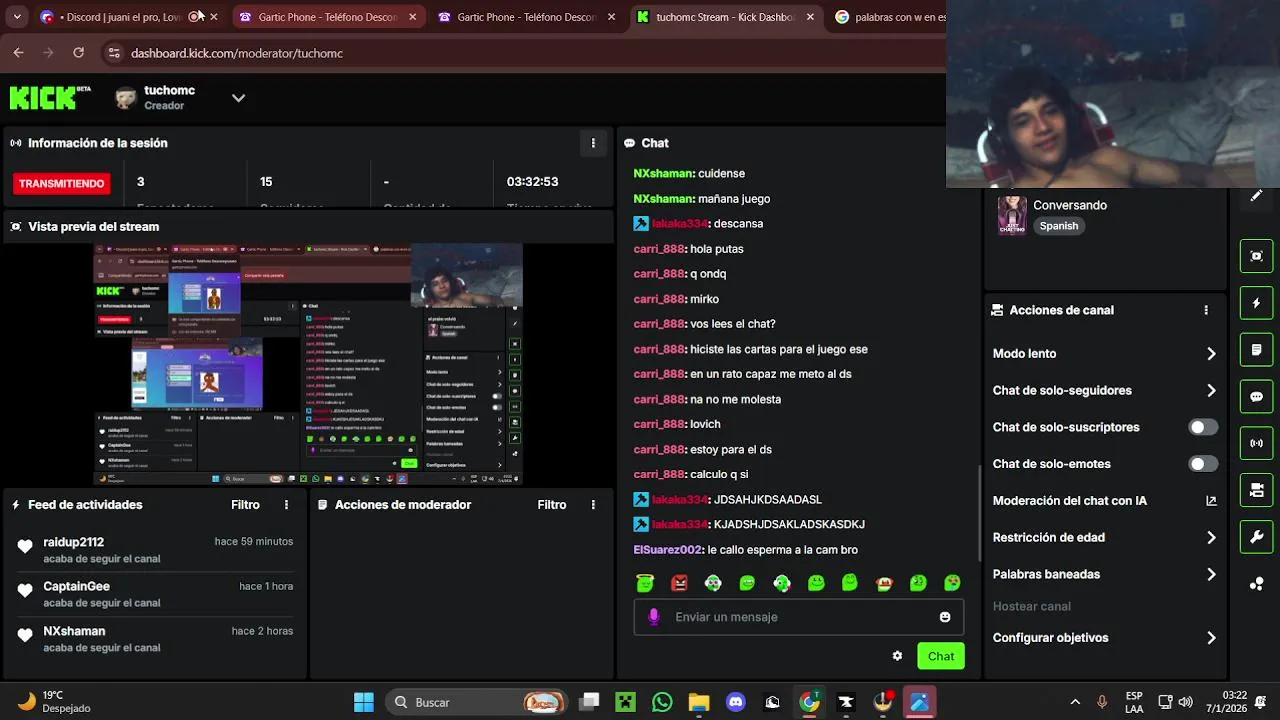The width and height of the screenshot is (1280, 720).
Task: Click the pencil edit icon beside stream info
Action: pyautogui.click(x=1257, y=195)
